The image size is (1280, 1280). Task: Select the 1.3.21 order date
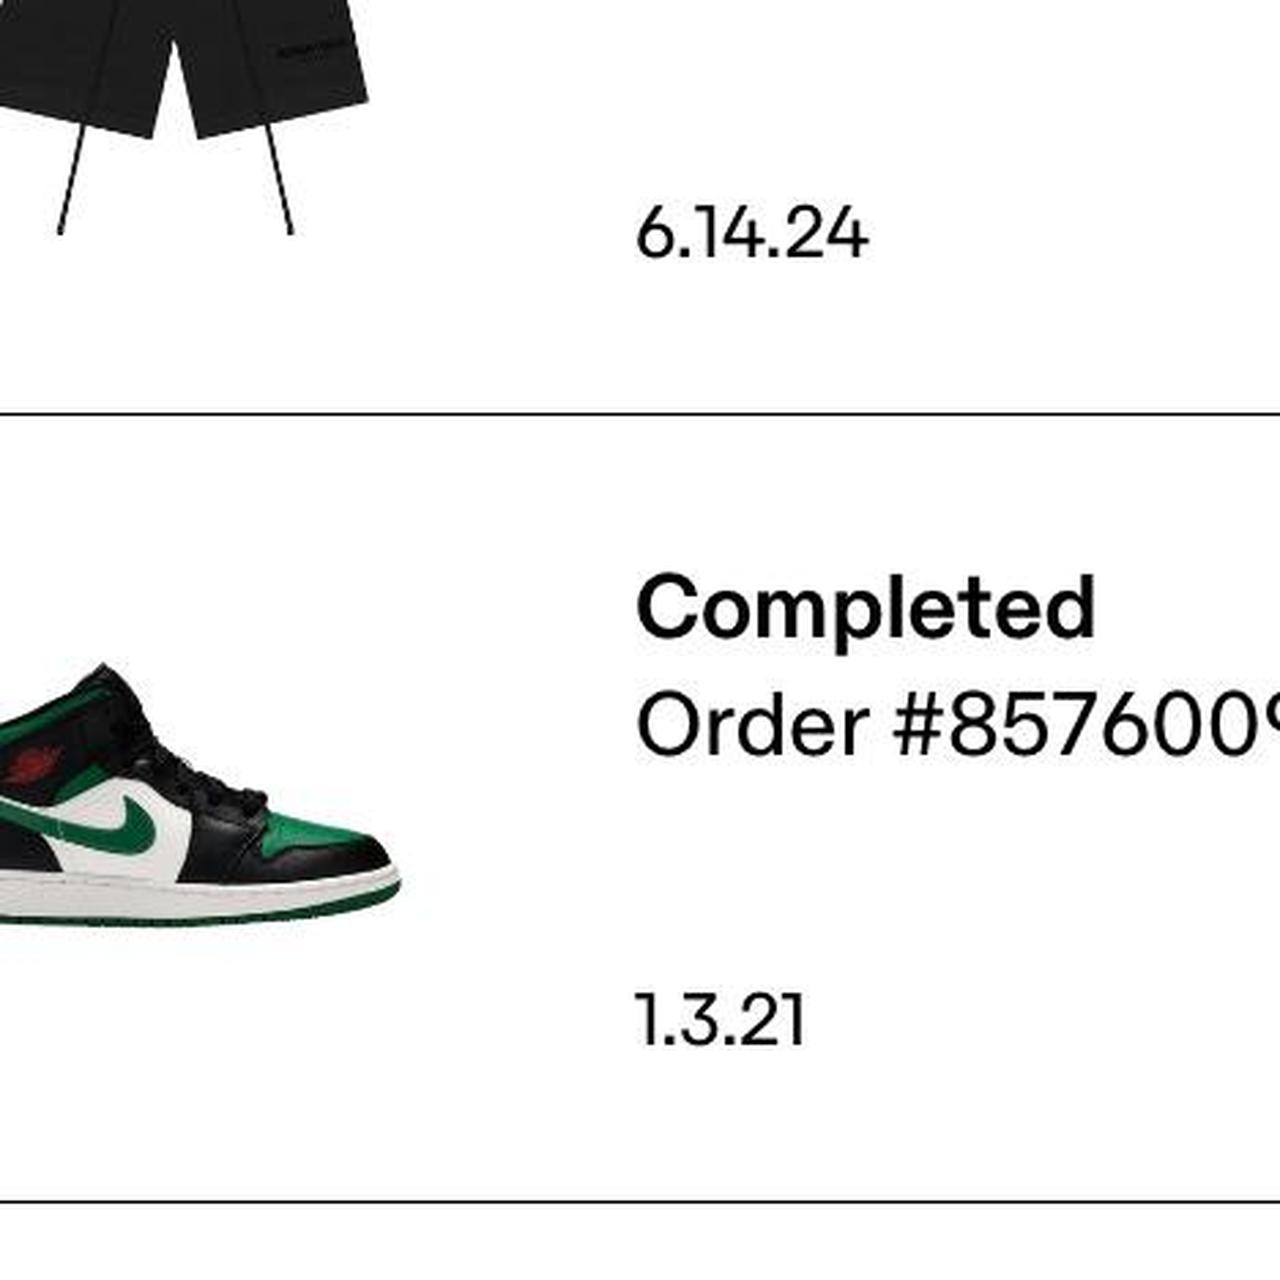pyautogui.click(x=720, y=1020)
